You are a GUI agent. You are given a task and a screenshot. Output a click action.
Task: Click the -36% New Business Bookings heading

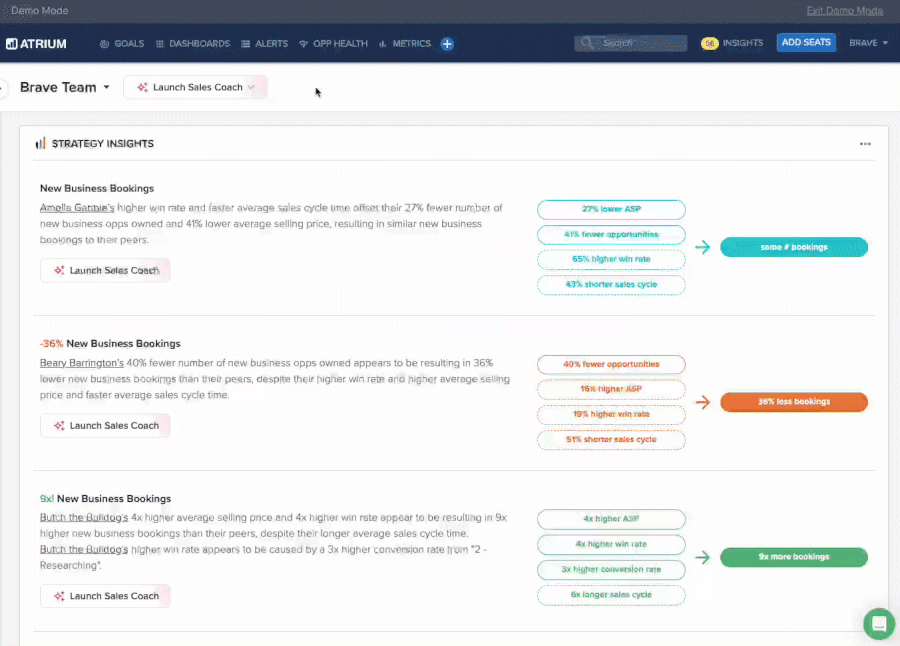[x=110, y=343]
